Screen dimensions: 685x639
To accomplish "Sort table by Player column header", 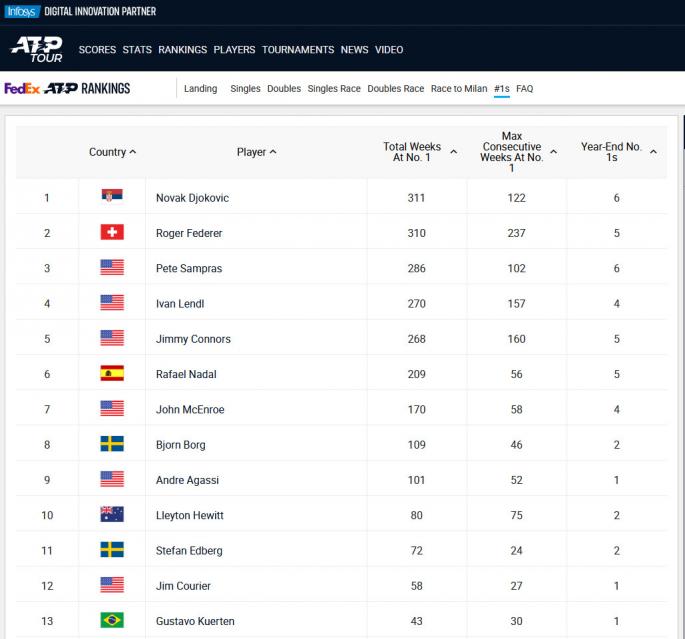I will pyautogui.click(x=256, y=152).
